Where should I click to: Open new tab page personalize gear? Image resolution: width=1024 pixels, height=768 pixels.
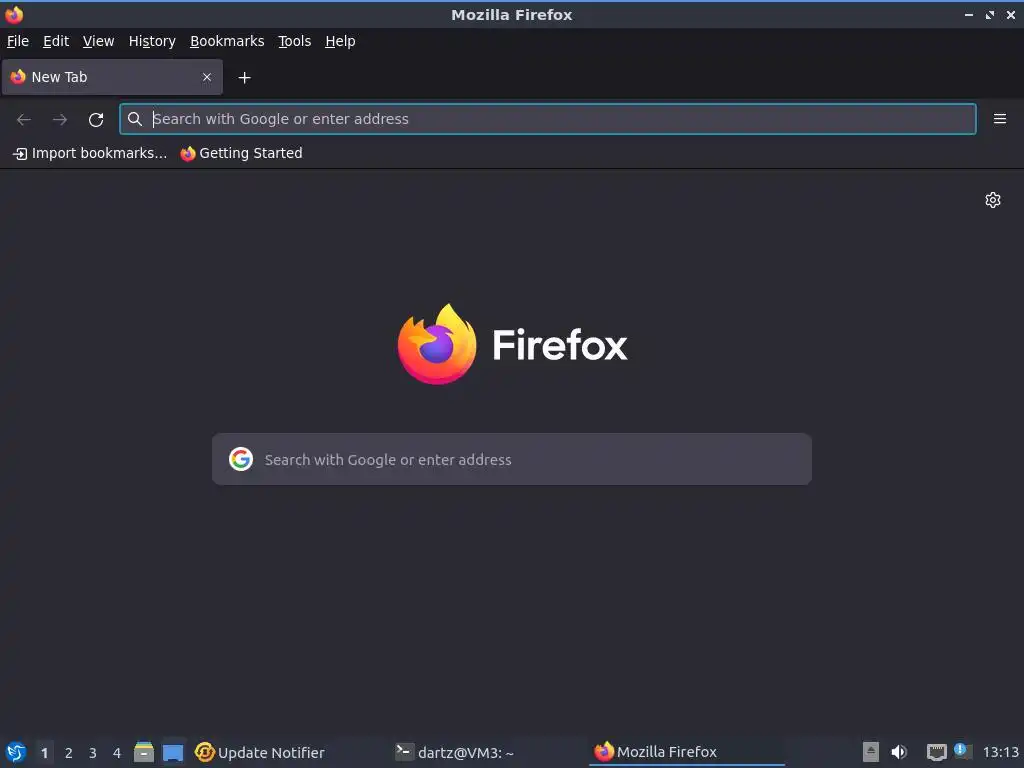tap(993, 200)
